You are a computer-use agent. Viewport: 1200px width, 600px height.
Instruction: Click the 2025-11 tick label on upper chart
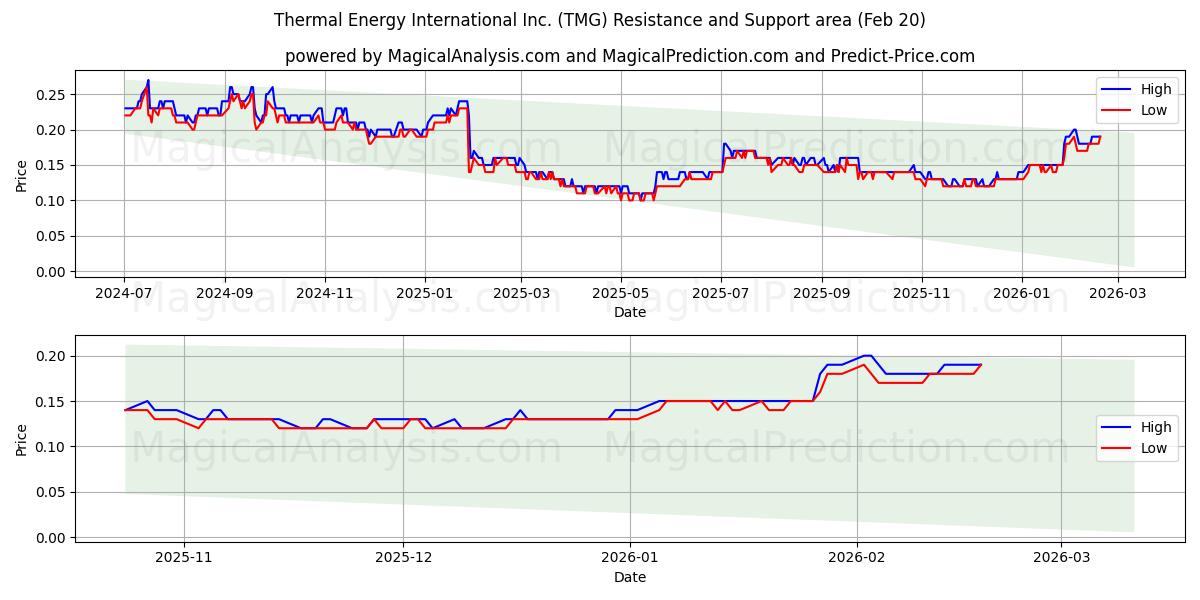coord(922,294)
